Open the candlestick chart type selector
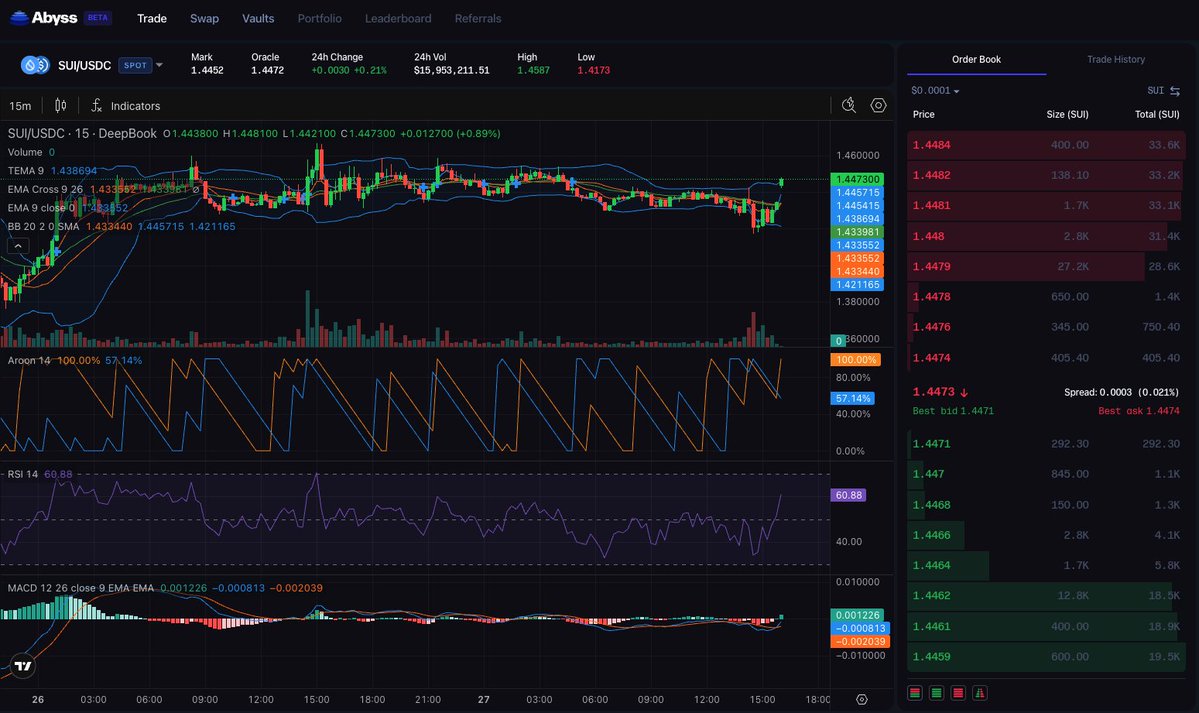 (61, 105)
